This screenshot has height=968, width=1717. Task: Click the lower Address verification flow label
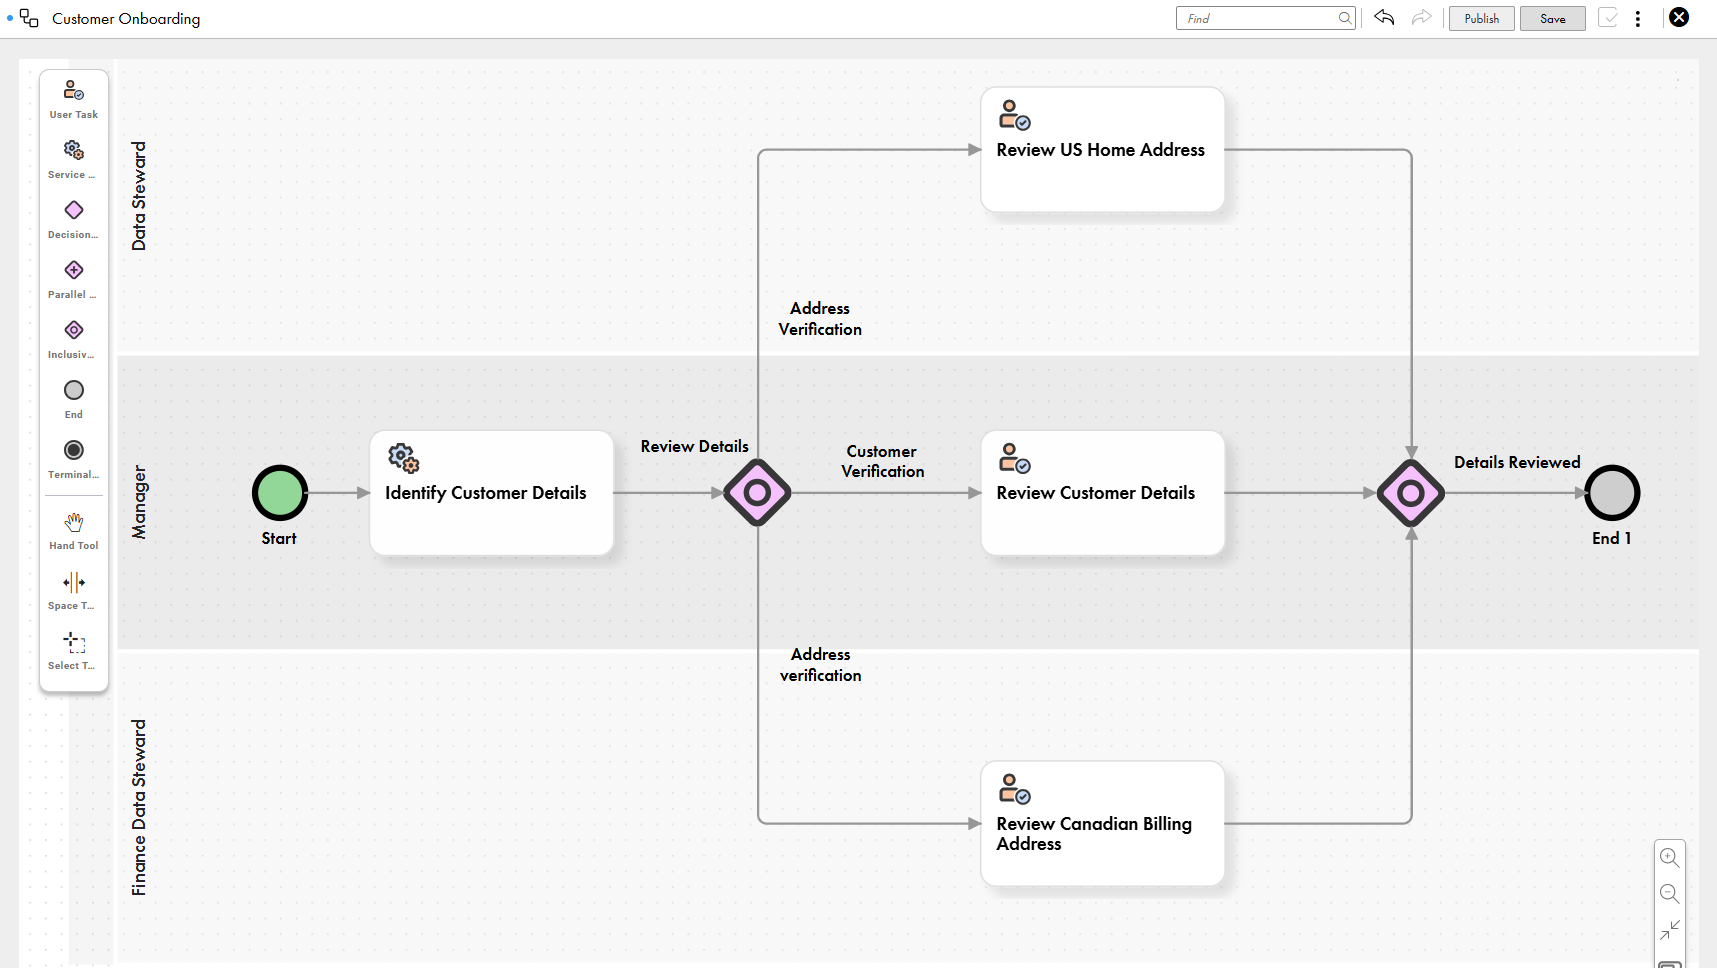820,665
